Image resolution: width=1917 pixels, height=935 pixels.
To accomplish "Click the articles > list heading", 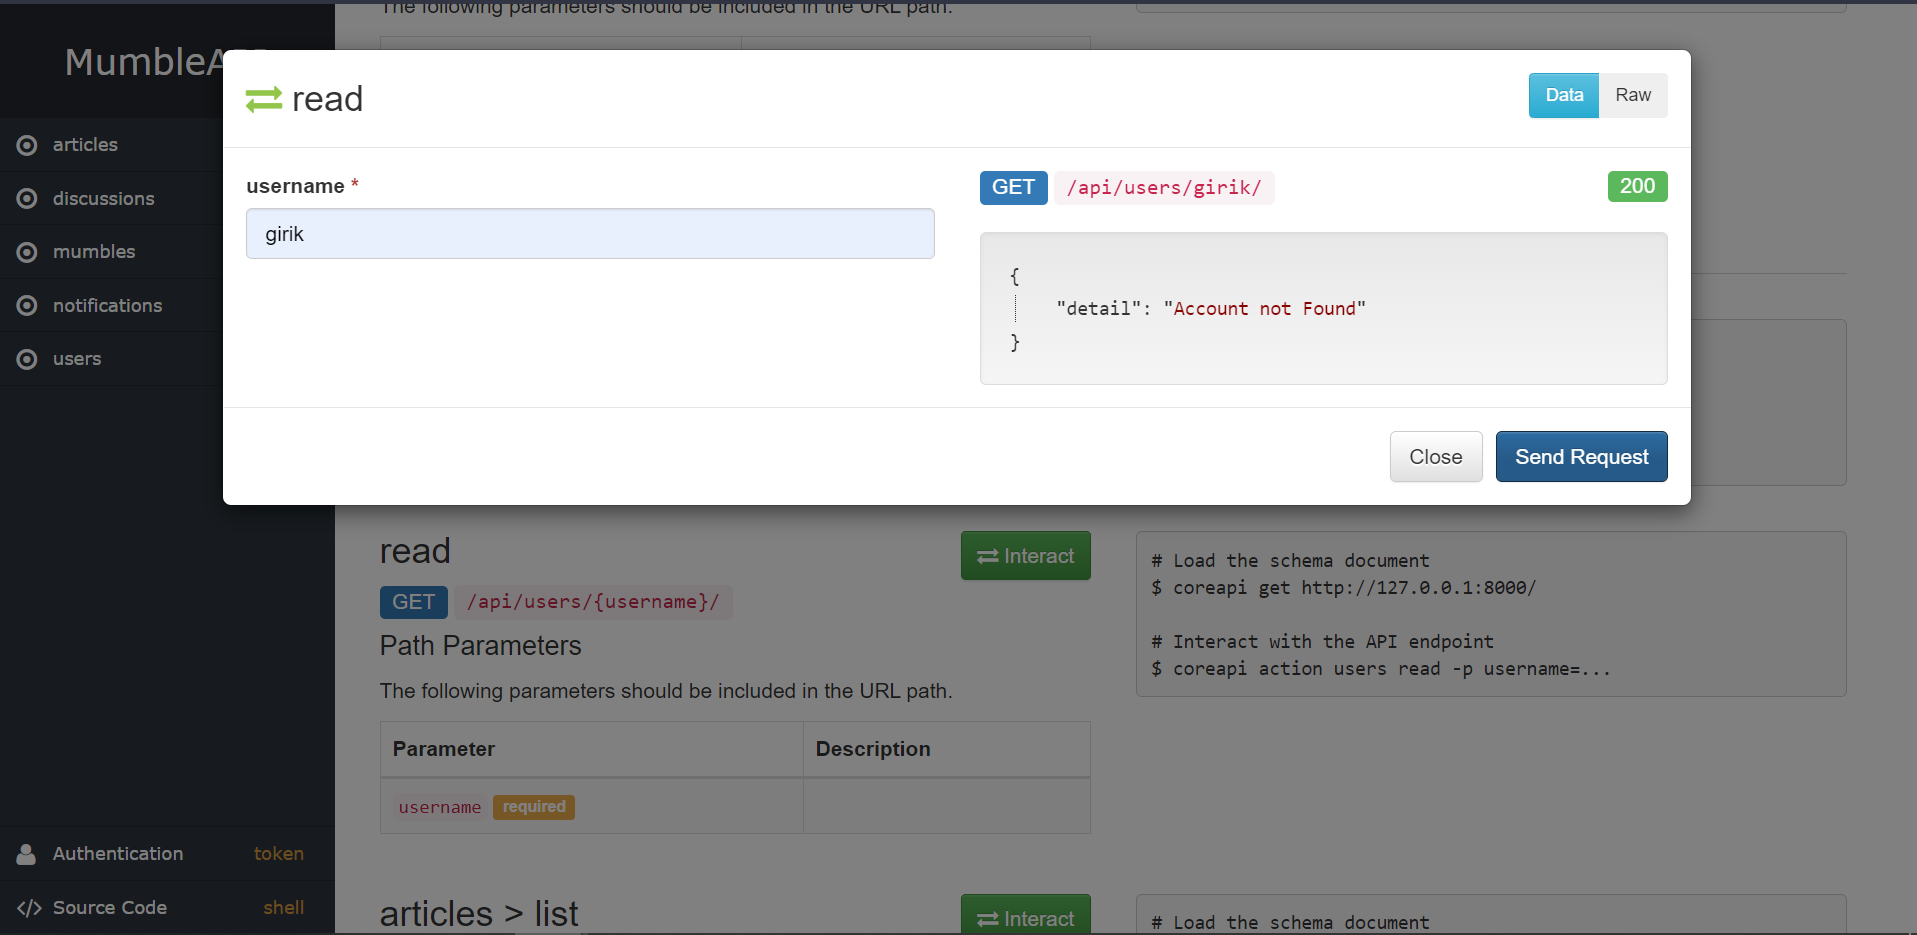I will pos(479,914).
